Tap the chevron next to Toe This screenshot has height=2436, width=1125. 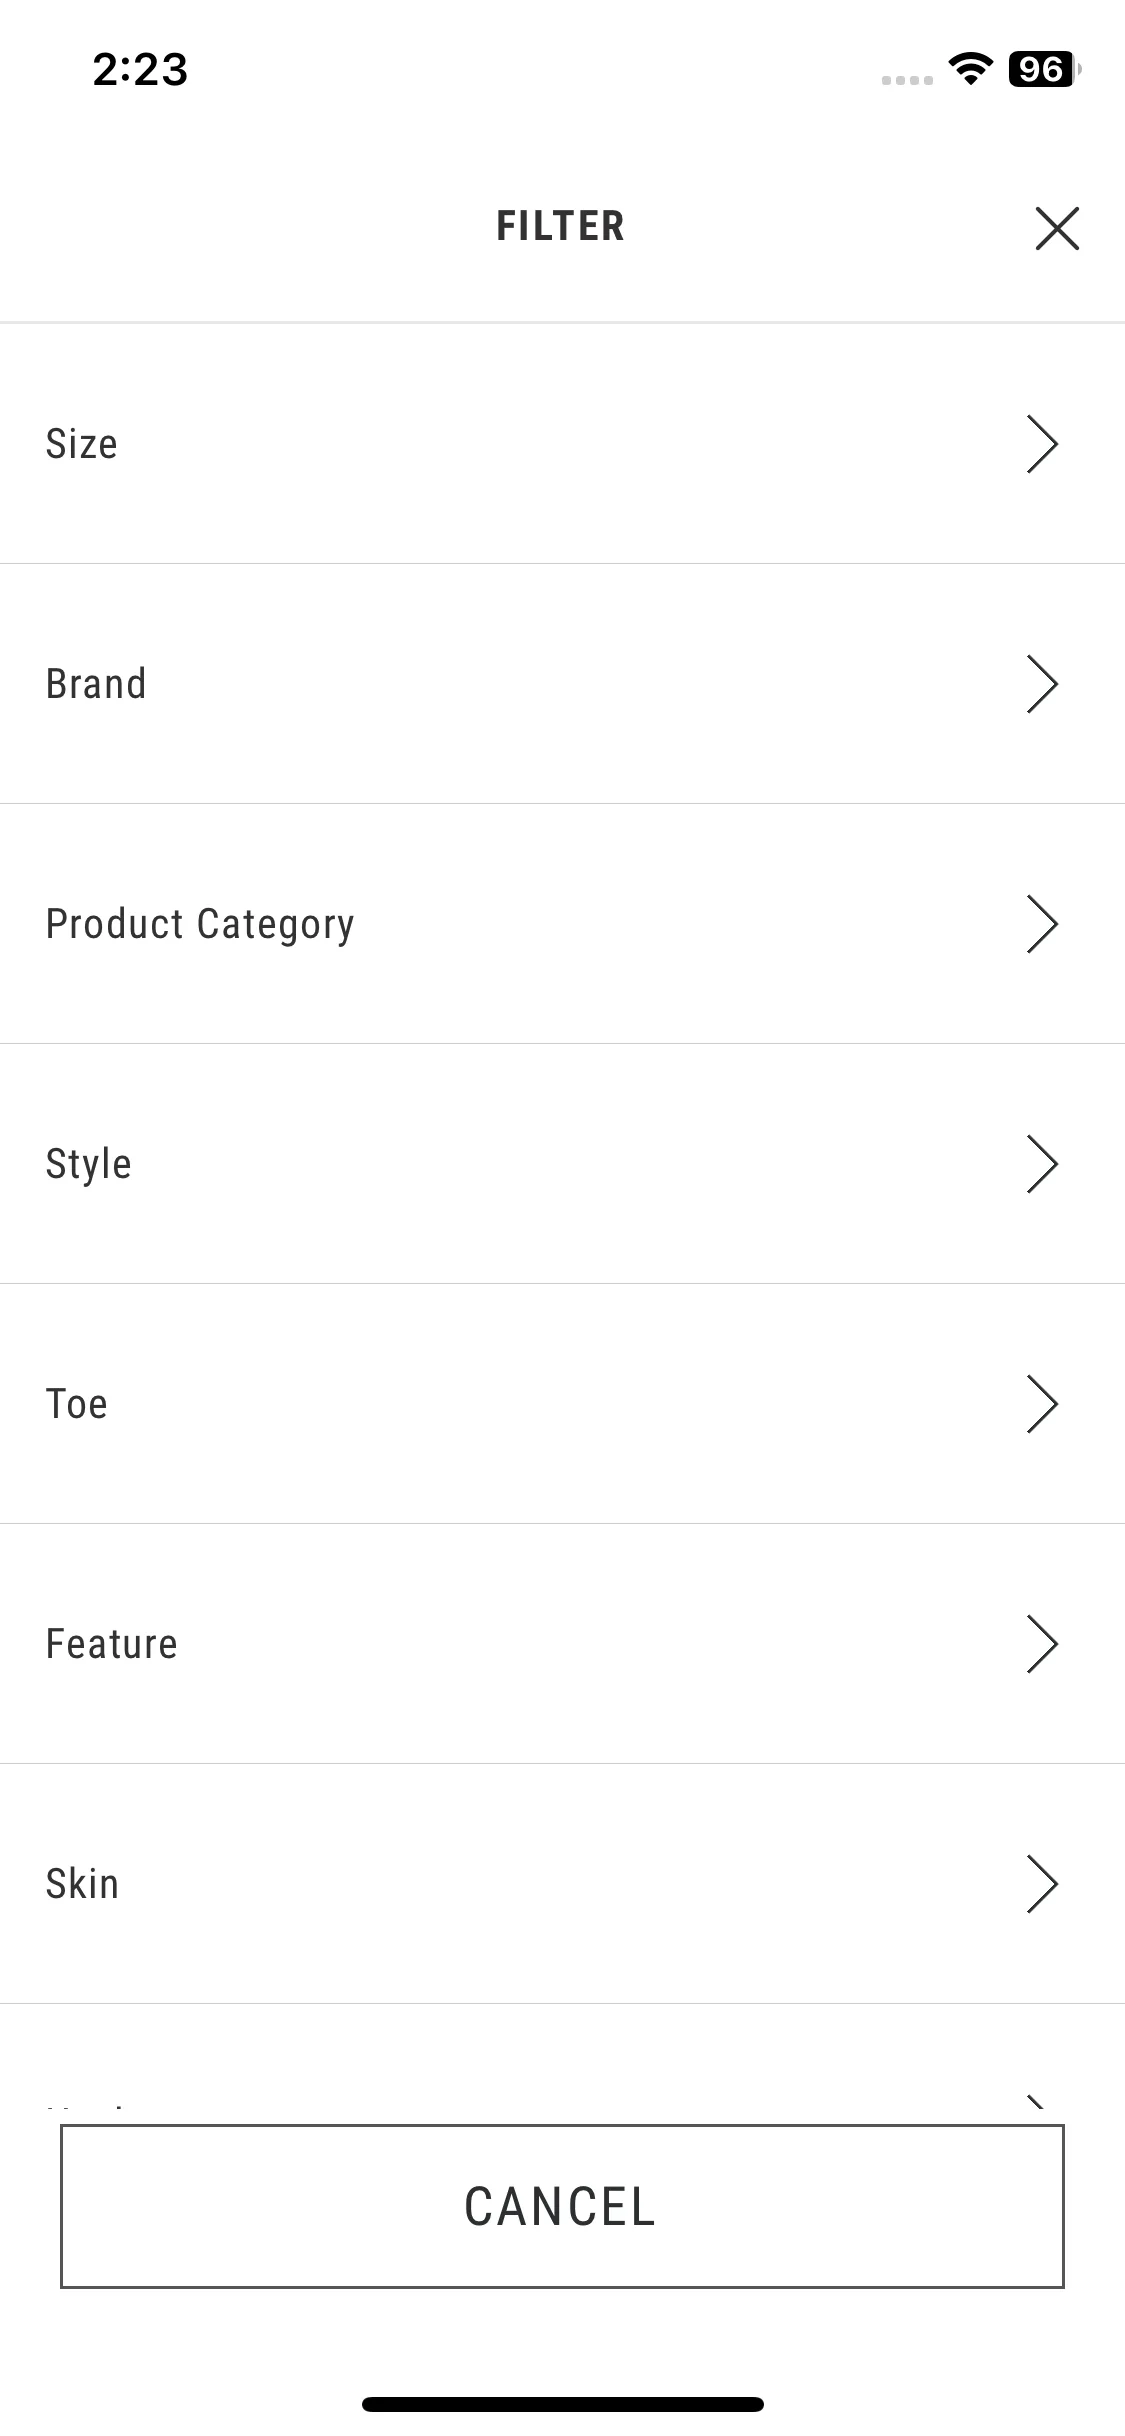1042,1404
